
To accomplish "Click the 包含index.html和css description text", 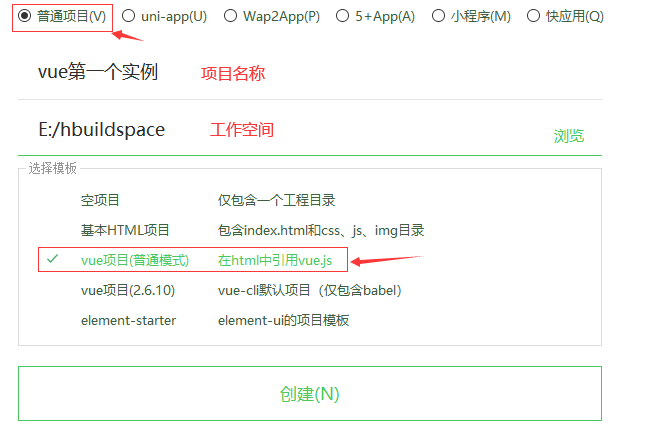I will [x=279, y=230].
